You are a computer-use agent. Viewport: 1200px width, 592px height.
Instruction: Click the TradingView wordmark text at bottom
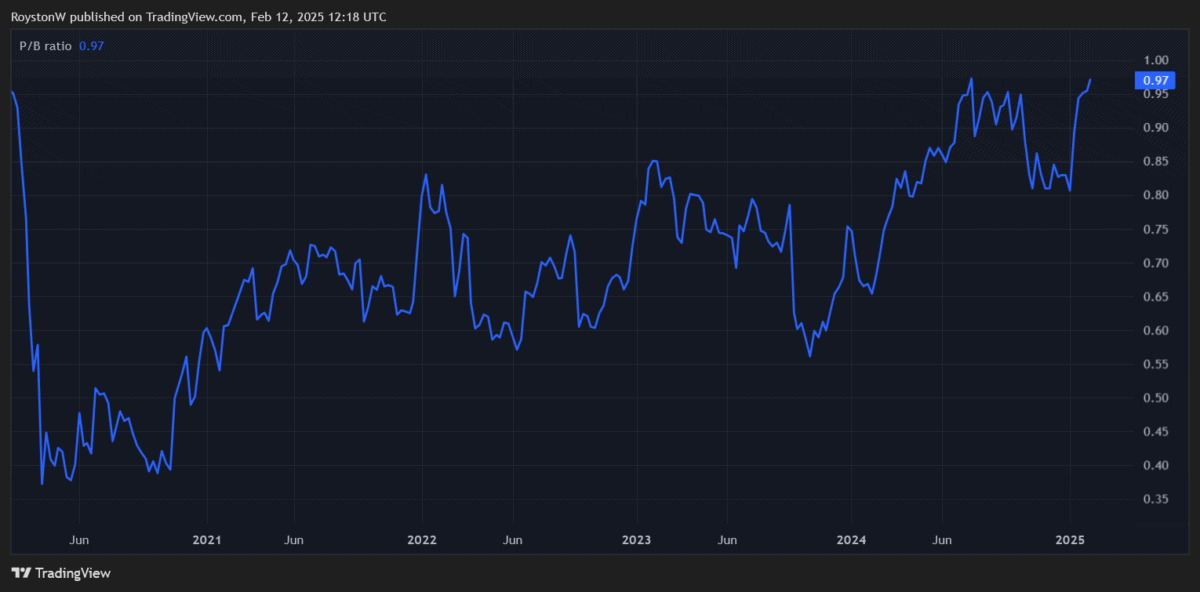[x=73, y=573]
